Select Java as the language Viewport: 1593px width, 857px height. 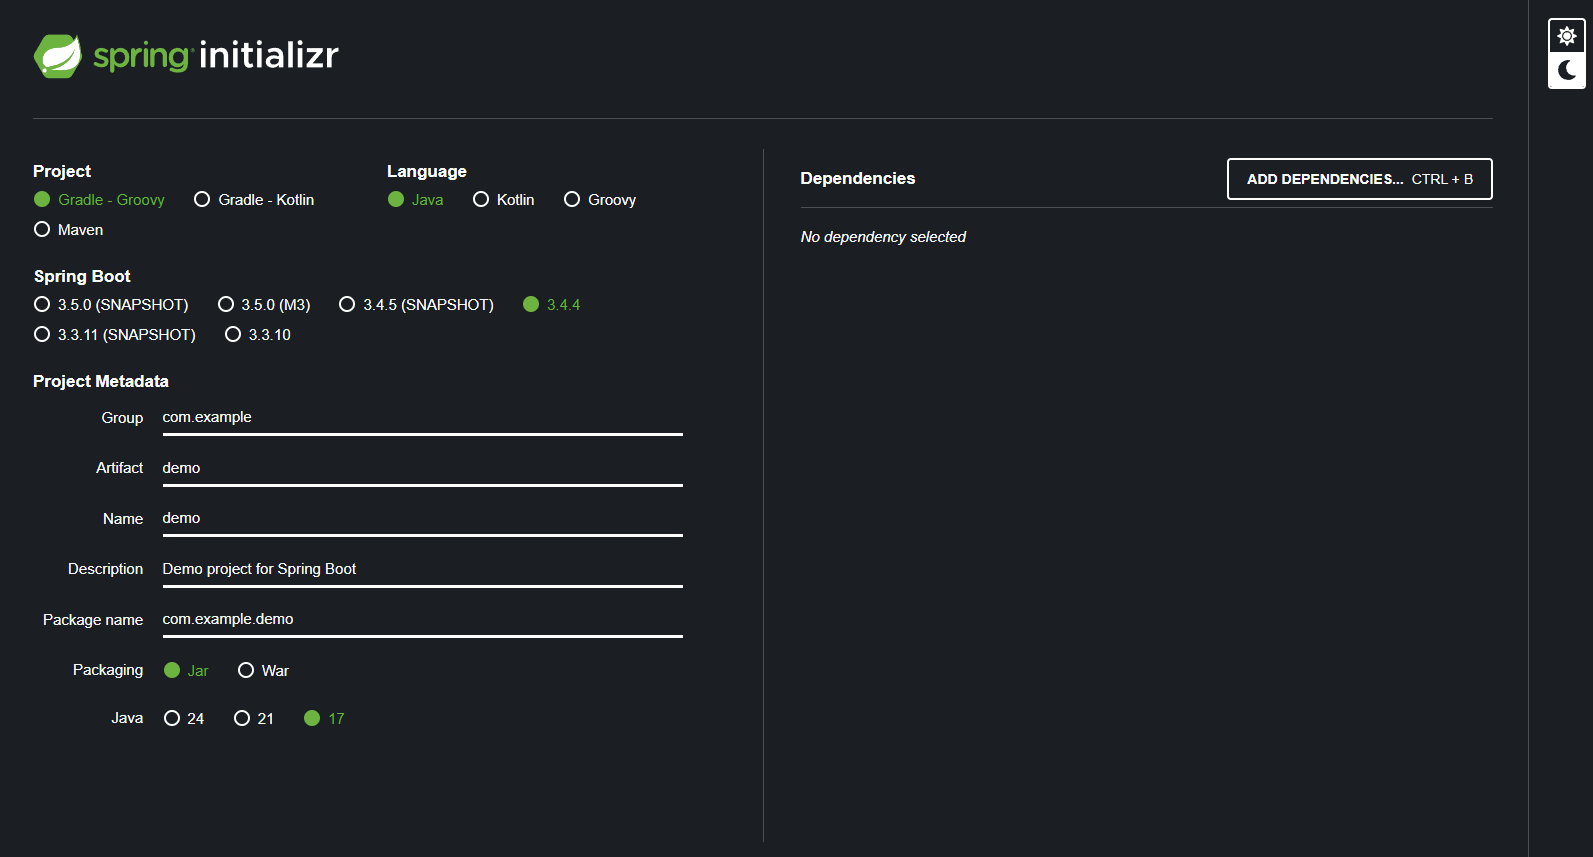(416, 200)
